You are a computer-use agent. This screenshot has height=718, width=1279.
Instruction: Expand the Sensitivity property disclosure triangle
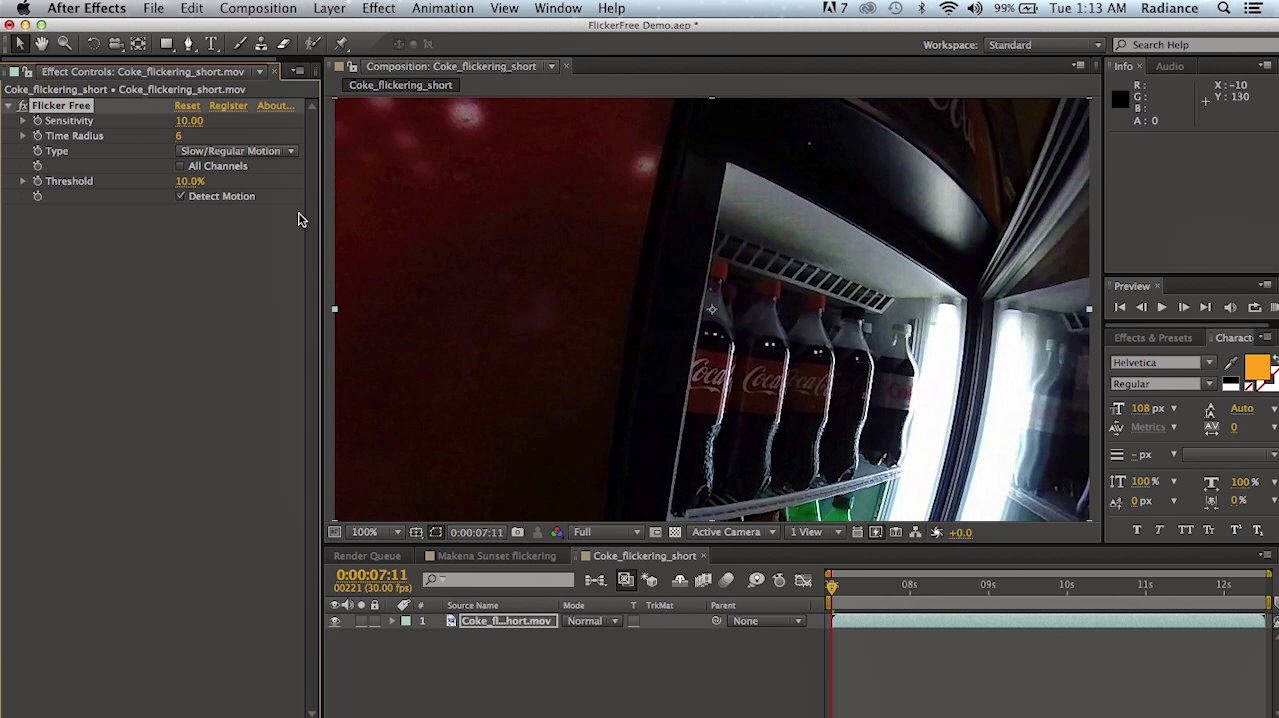[23, 120]
